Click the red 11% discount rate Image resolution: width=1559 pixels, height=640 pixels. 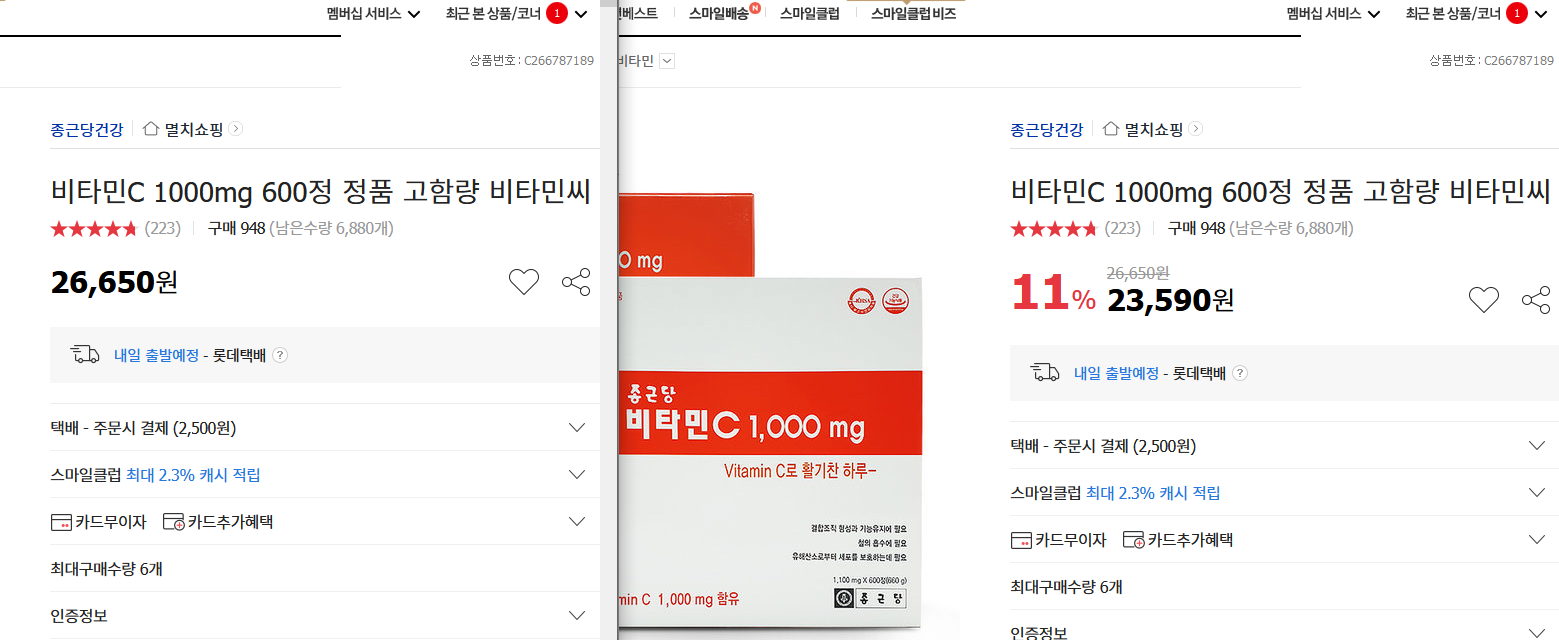click(1054, 294)
